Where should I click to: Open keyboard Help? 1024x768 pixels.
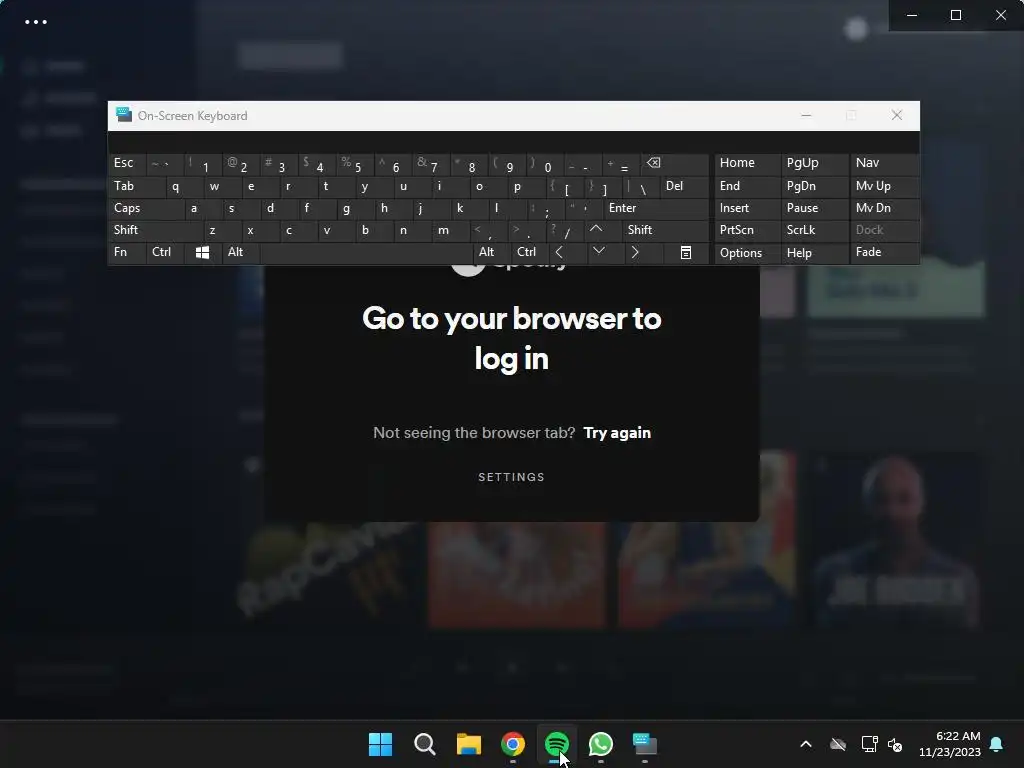814,253
